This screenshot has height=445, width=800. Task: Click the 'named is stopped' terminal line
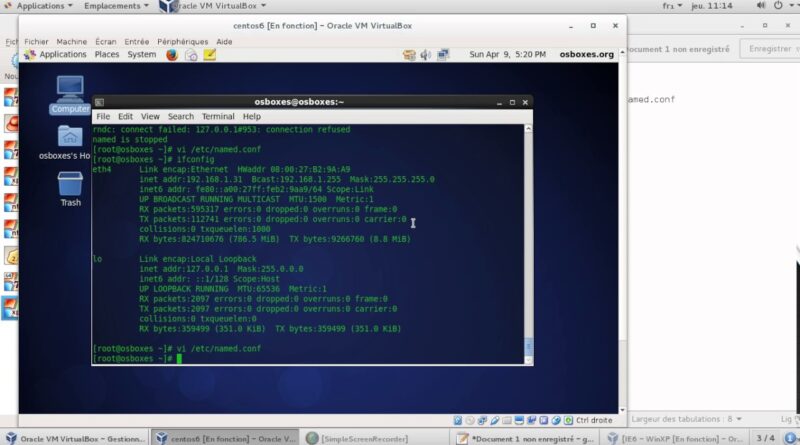click(130, 139)
